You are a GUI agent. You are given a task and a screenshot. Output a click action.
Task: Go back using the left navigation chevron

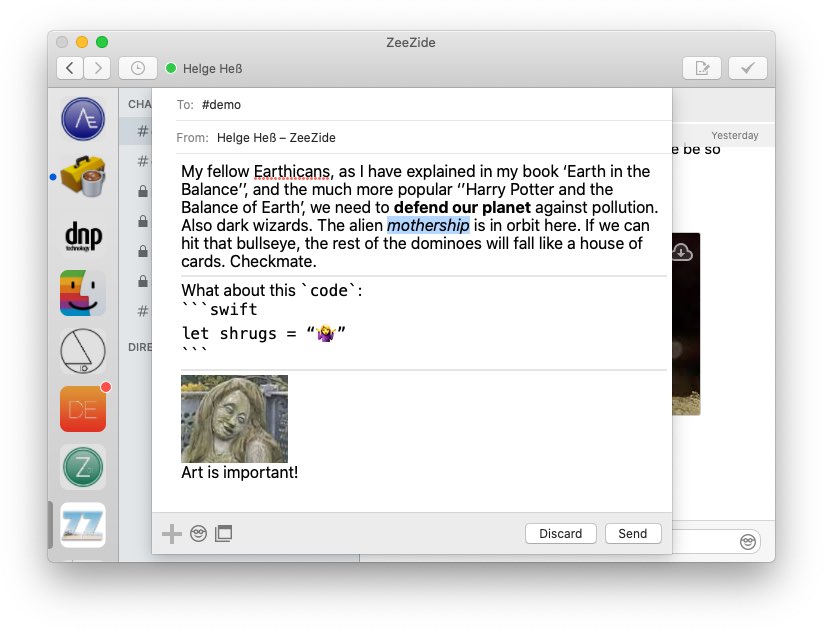pyautogui.click(x=69, y=68)
